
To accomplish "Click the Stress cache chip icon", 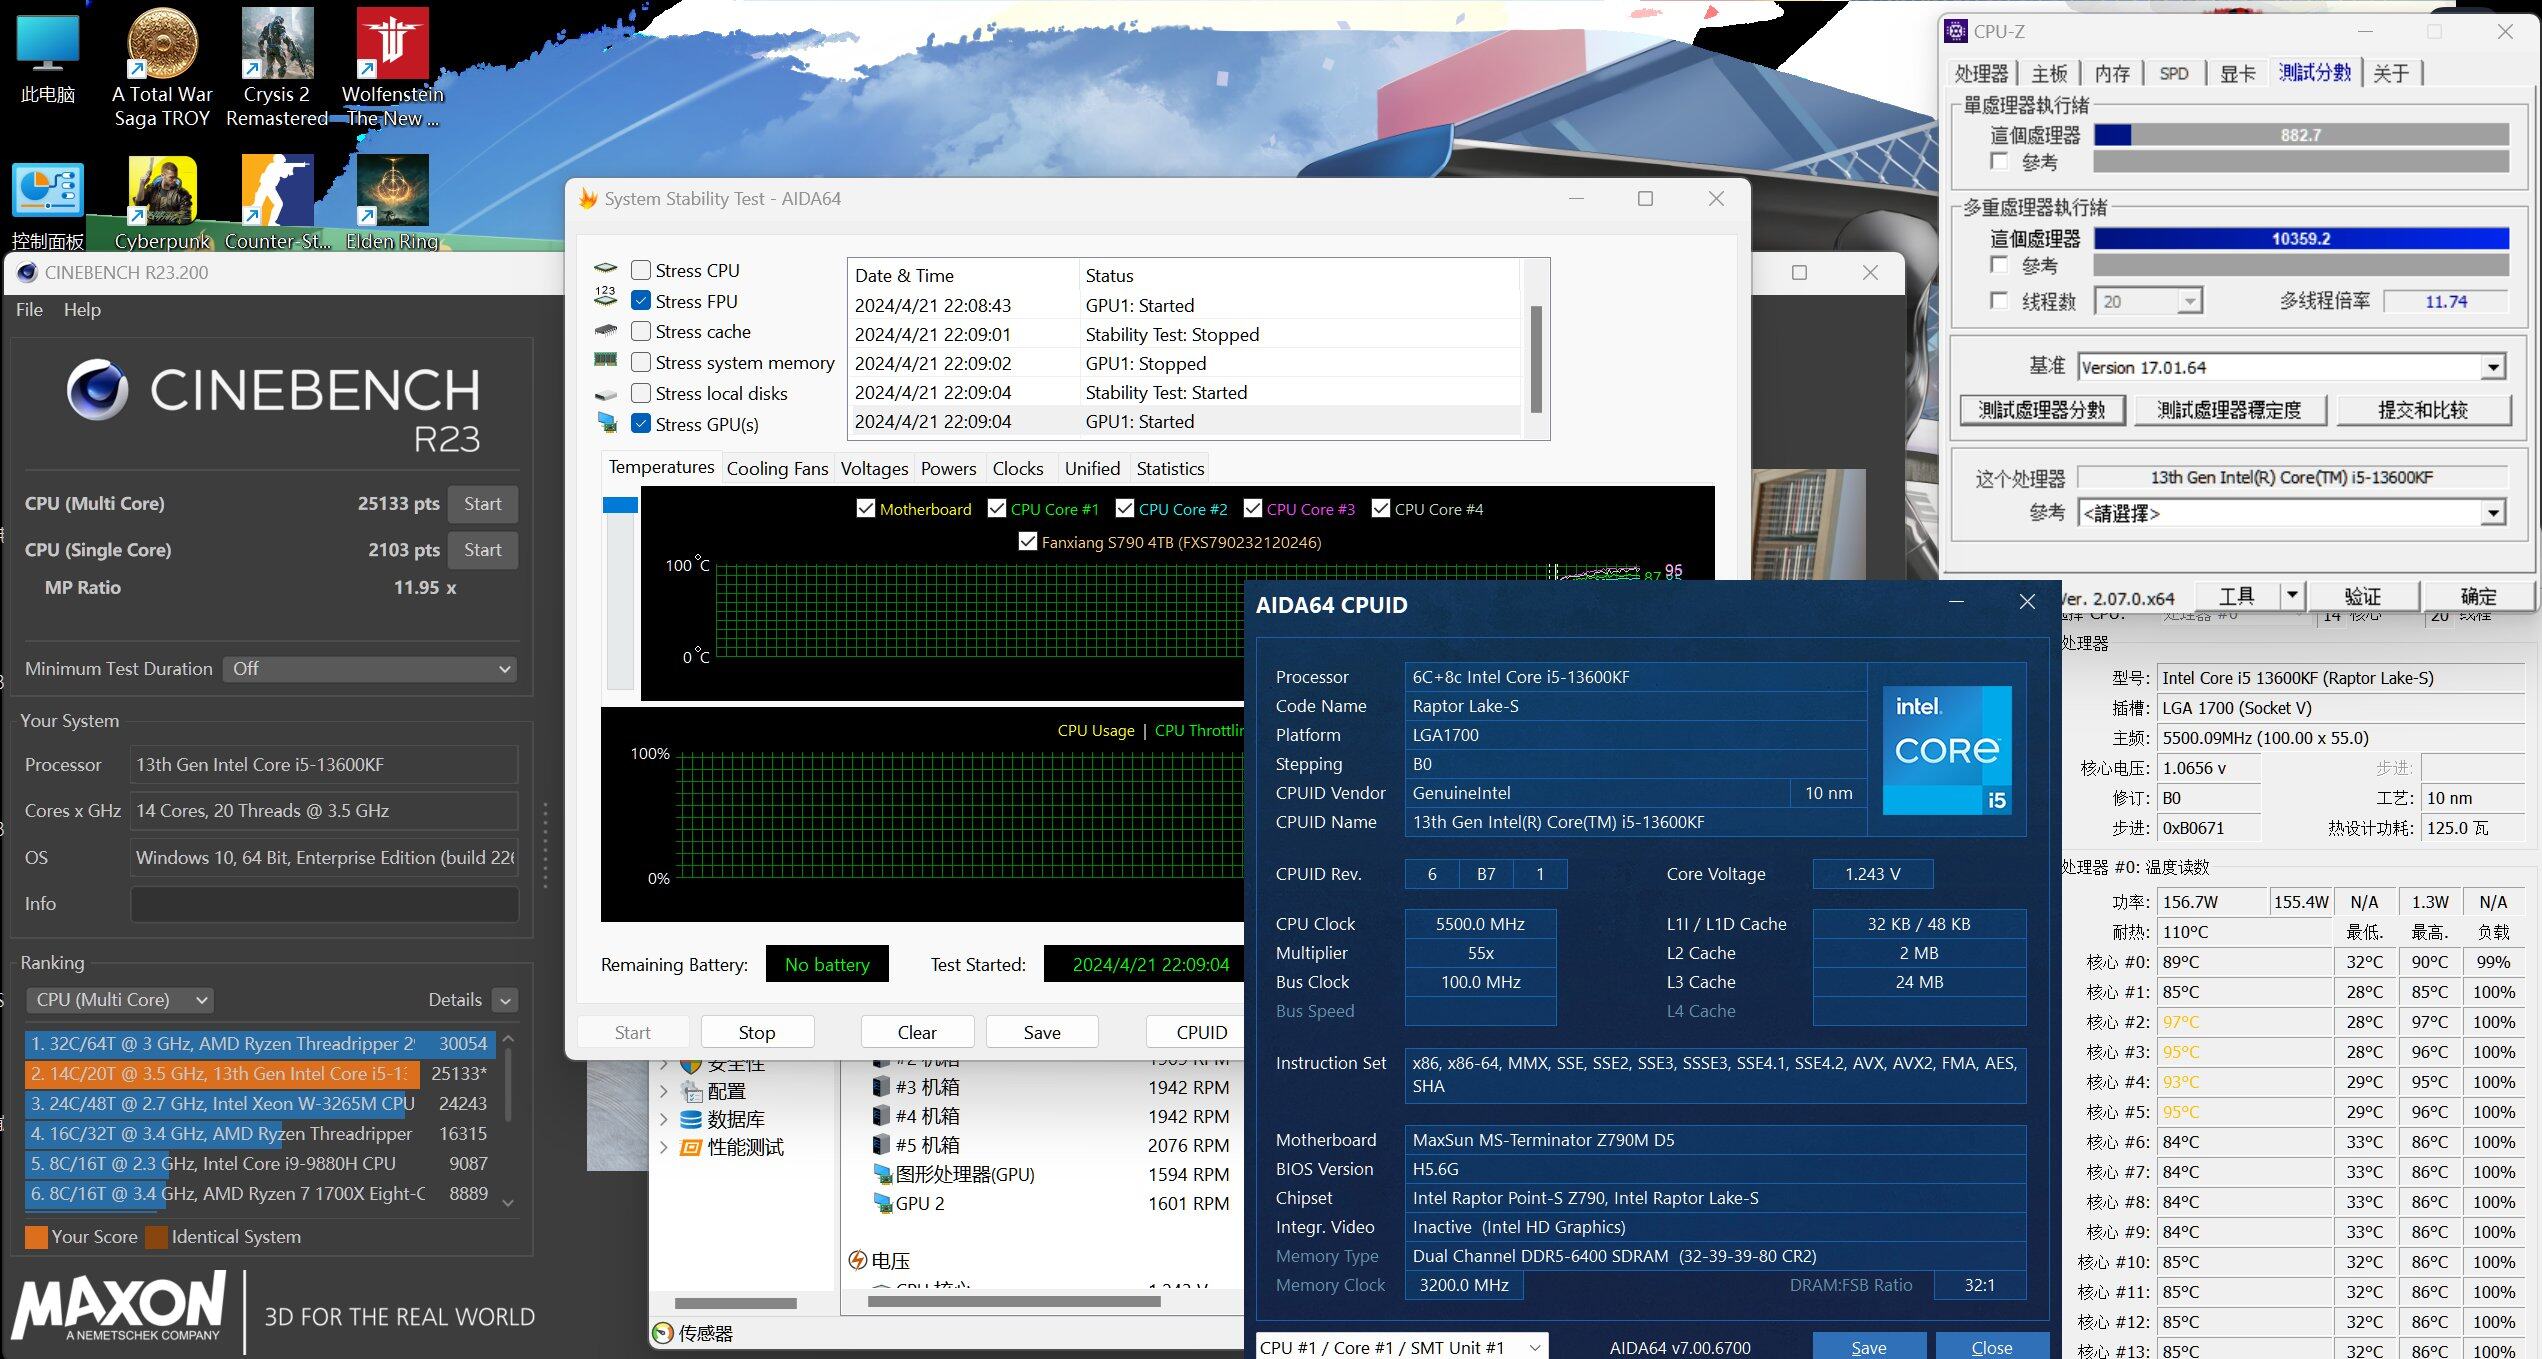I will [606, 330].
